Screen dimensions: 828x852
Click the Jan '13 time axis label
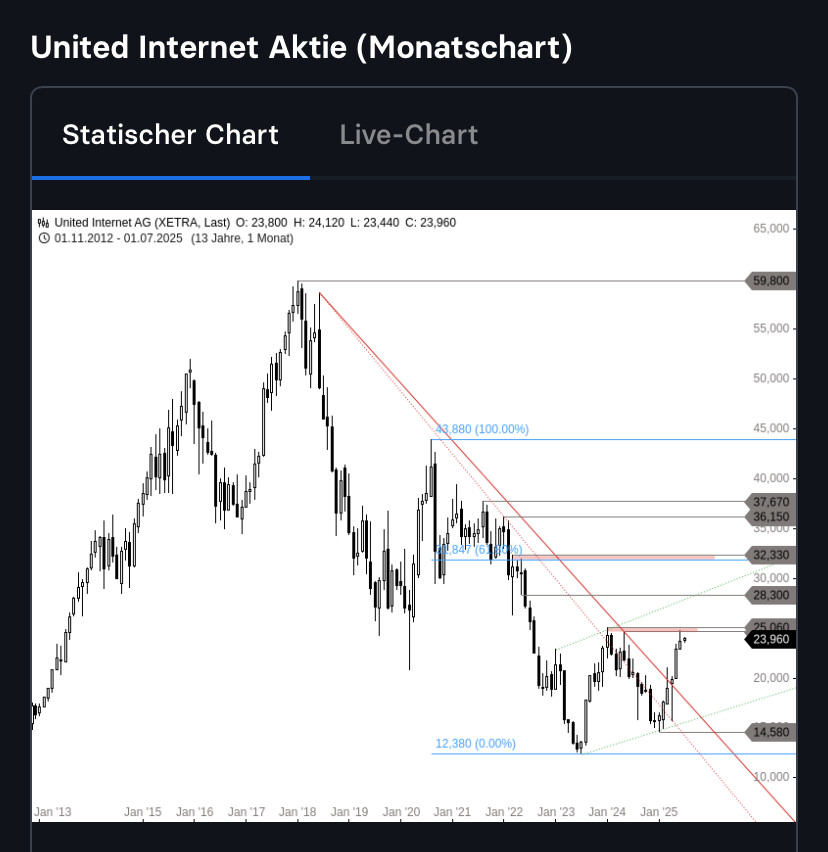53,812
